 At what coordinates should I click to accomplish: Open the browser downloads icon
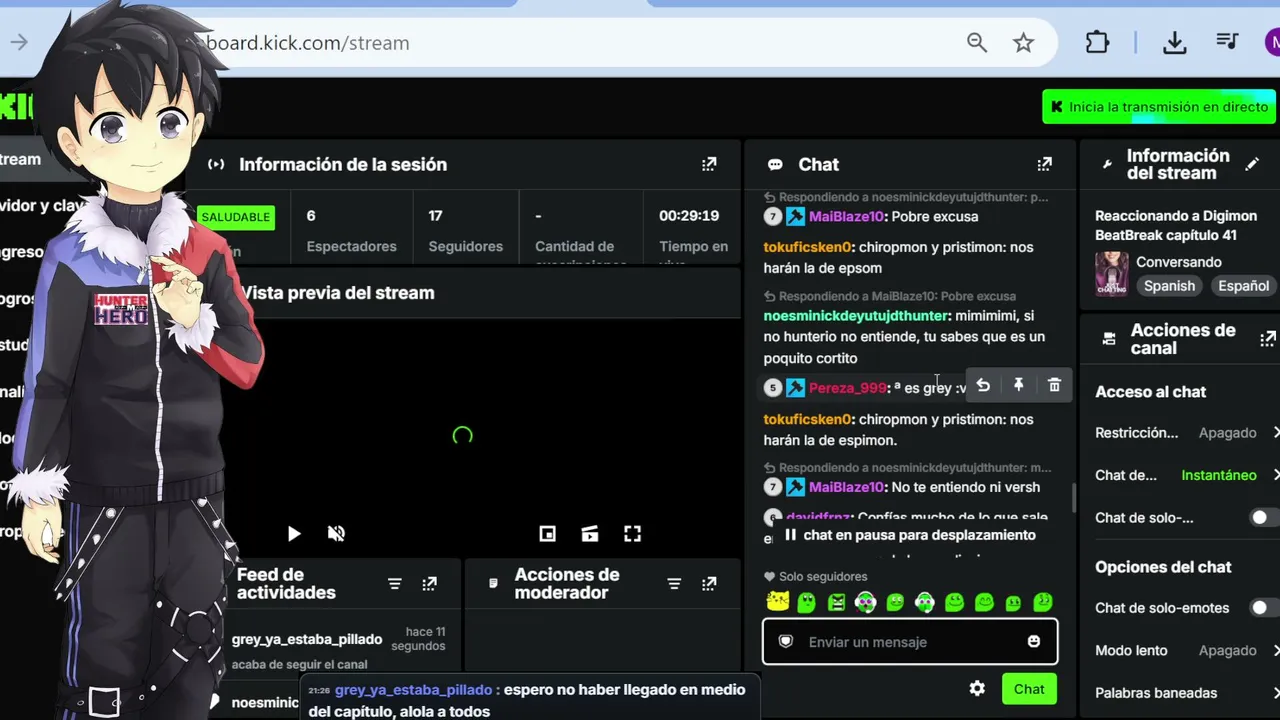tap(1175, 42)
